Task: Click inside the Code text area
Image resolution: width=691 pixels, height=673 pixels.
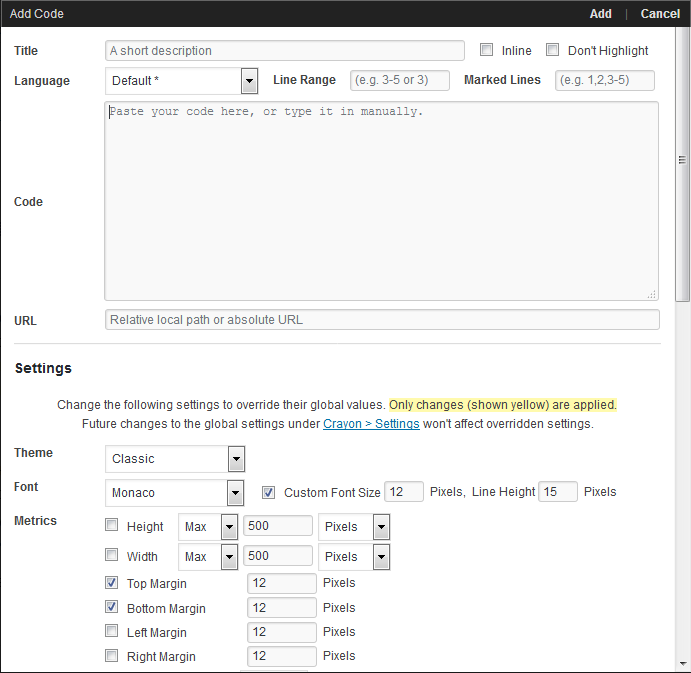Action: pyautogui.click(x=382, y=201)
